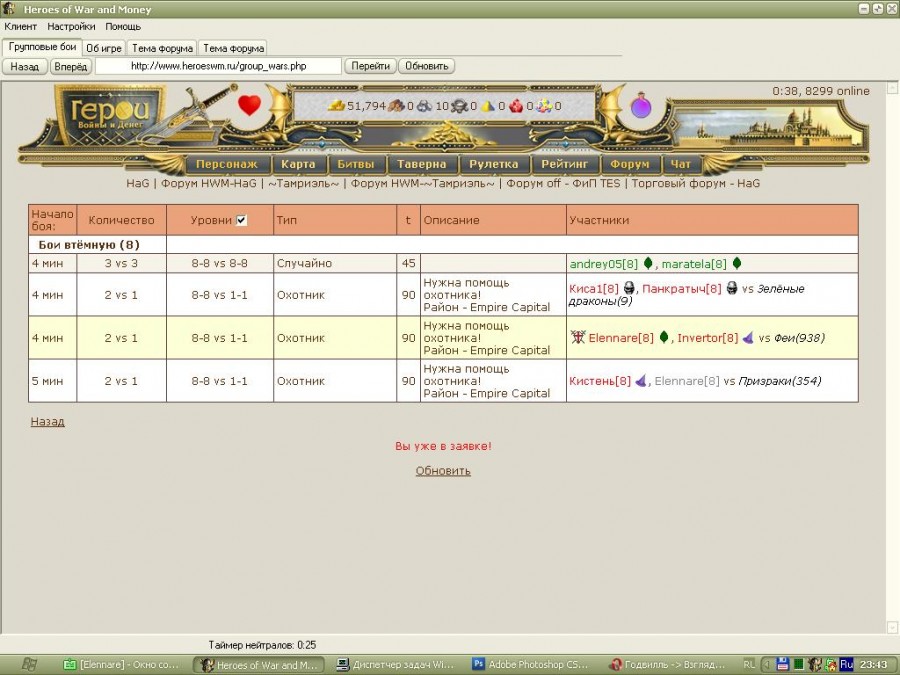Click elf faction icon beside maratela[8]
This screenshot has height=675, width=900.
click(x=737, y=263)
